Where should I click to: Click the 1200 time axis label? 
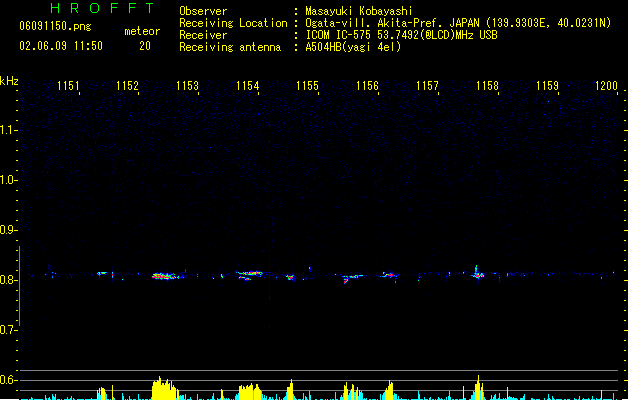click(x=607, y=86)
